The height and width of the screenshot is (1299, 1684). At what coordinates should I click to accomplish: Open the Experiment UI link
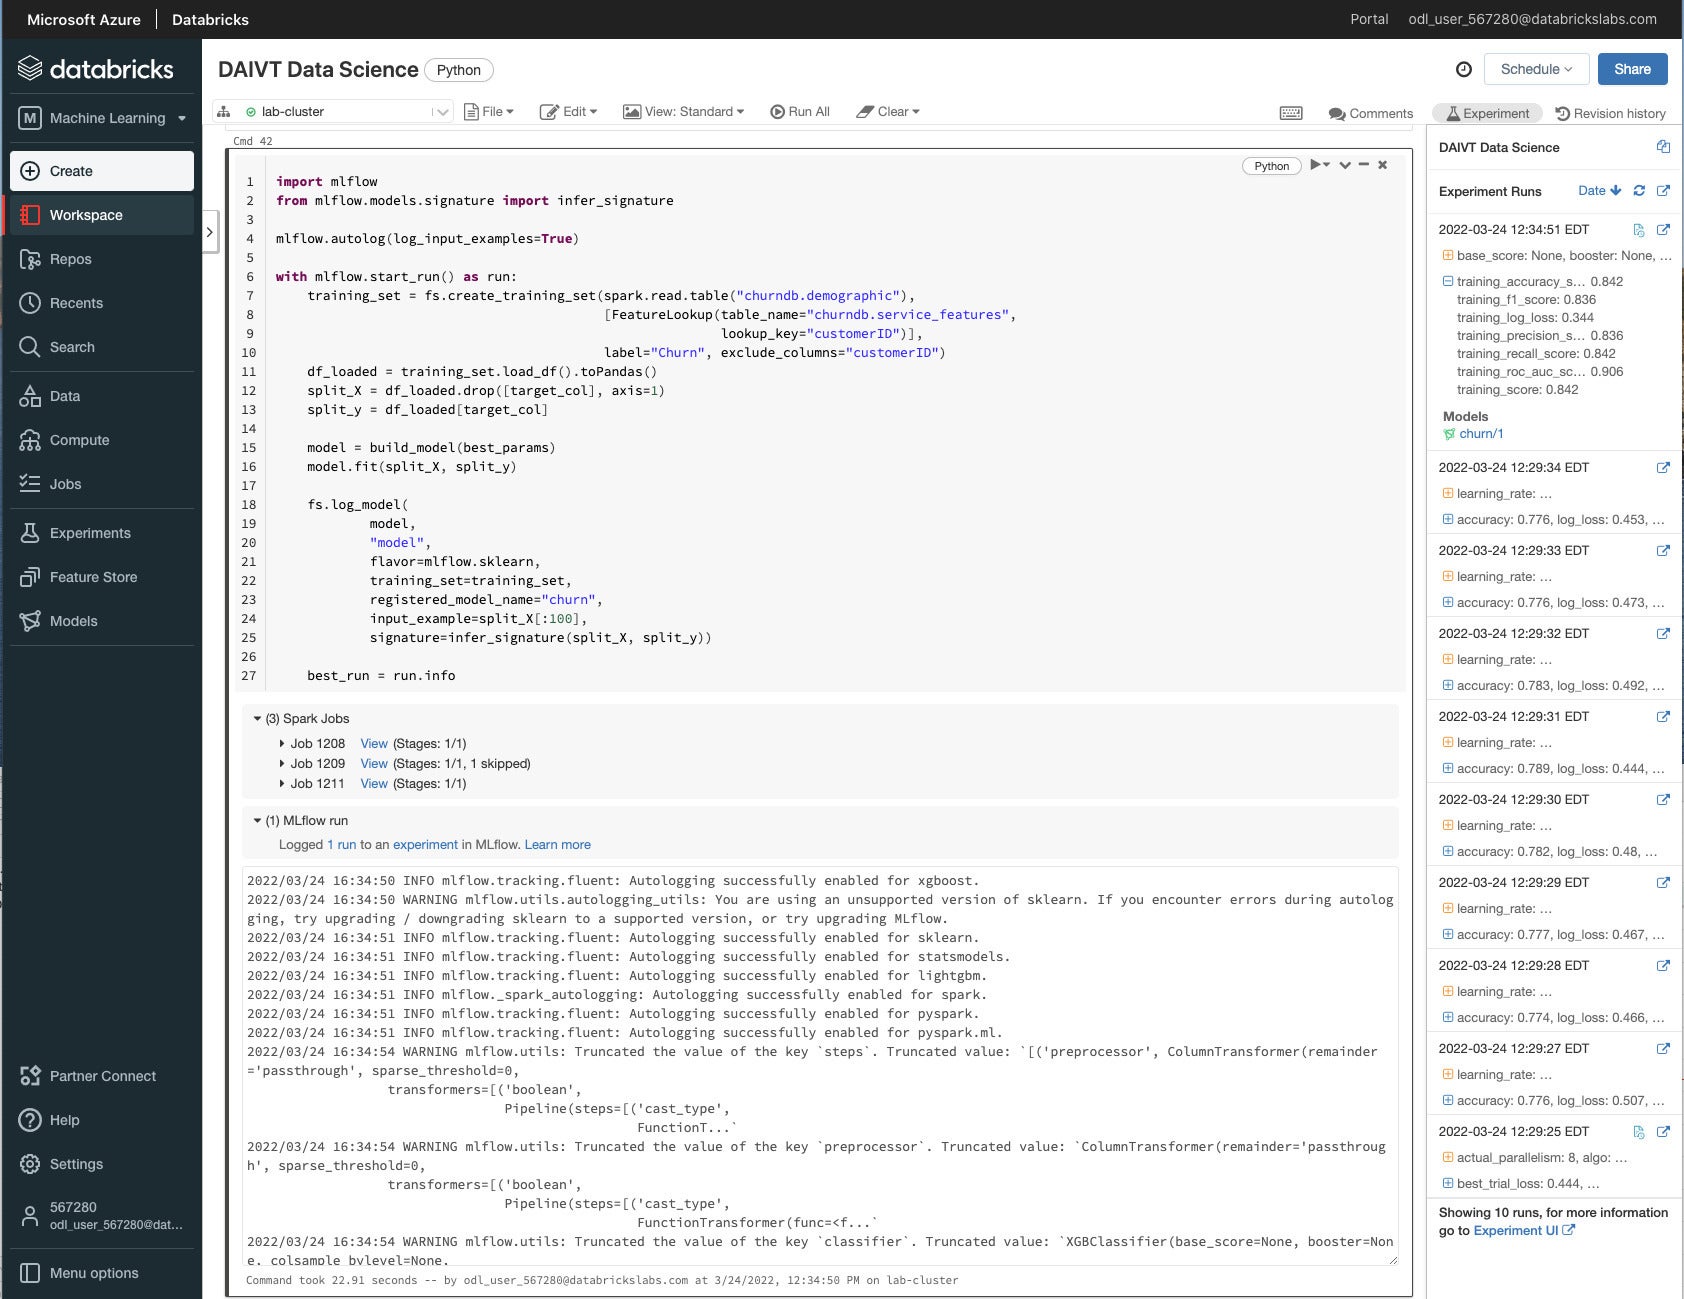pos(1524,1231)
